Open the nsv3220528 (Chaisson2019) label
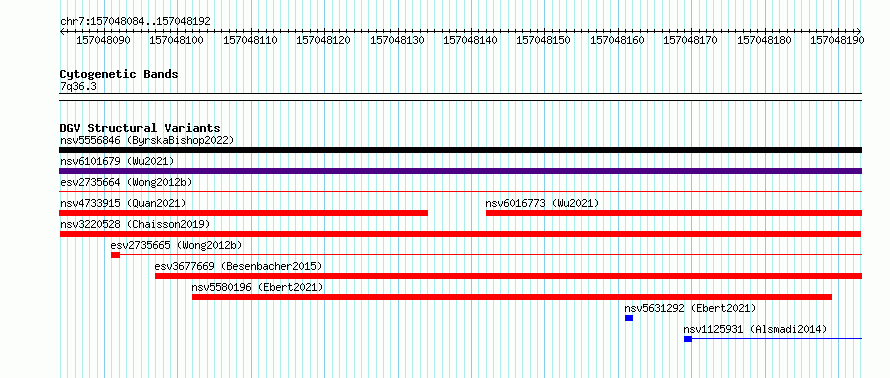890x378 pixels. click(x=135, y=224)
